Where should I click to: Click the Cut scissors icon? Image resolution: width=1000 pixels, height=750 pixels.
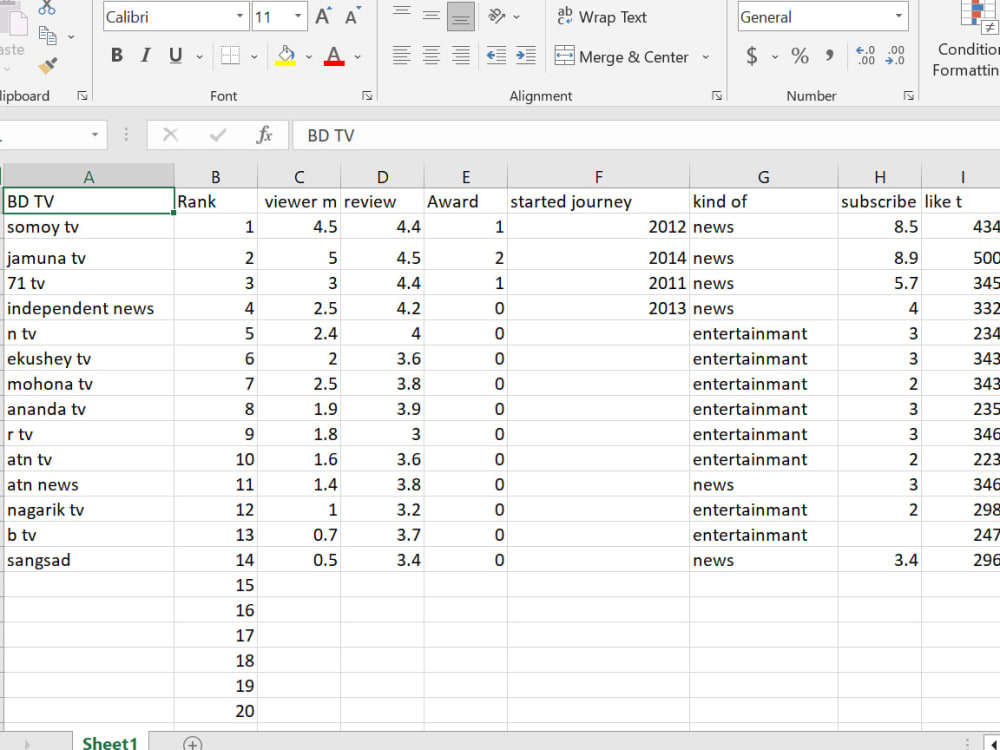point(47,8)
